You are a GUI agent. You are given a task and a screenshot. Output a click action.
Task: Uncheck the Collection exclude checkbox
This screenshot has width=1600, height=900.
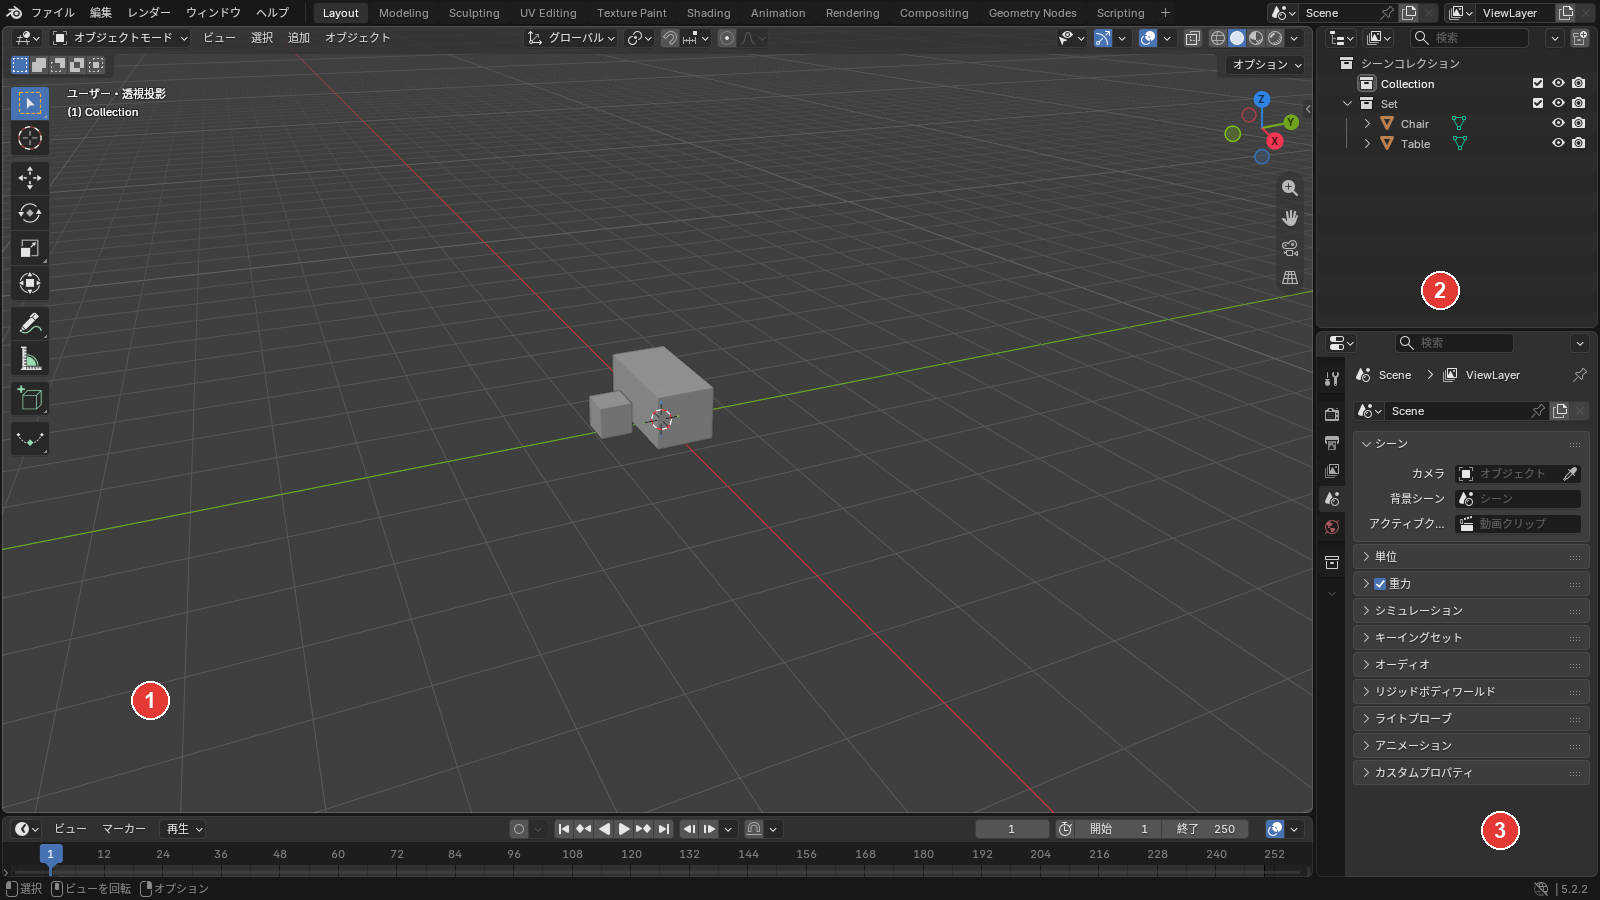[x=1538, y=83]
